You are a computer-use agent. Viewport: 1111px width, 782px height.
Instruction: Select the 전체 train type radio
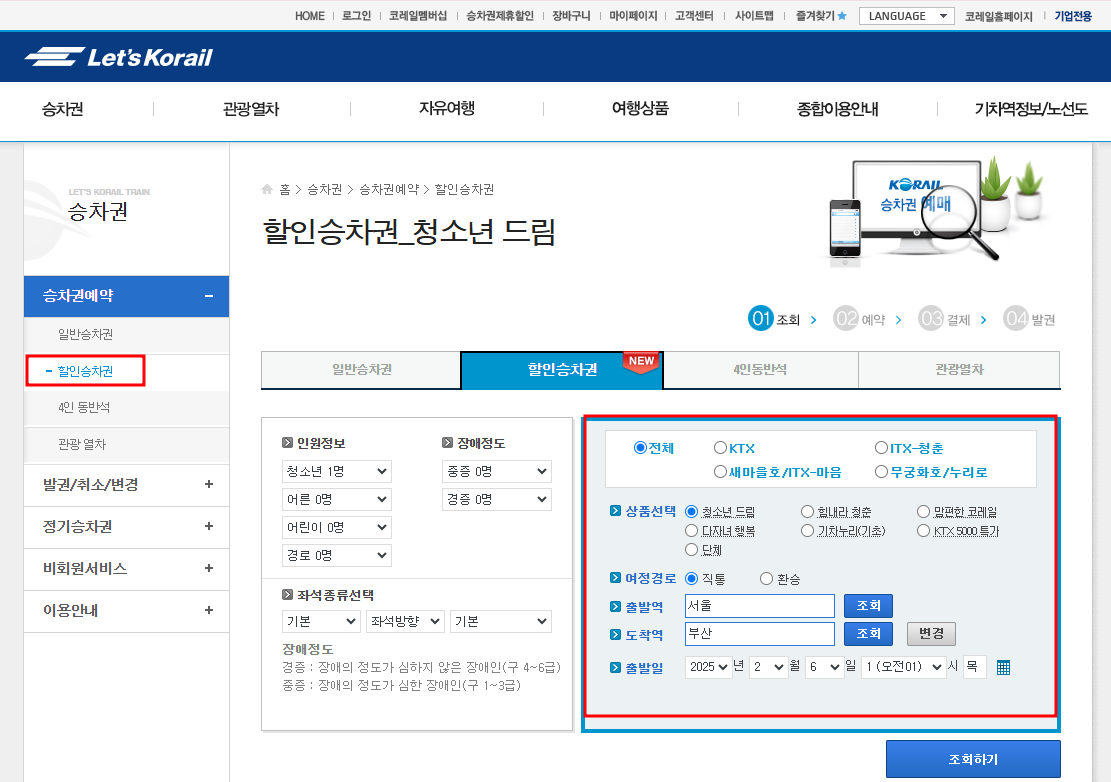coord(640,448)
